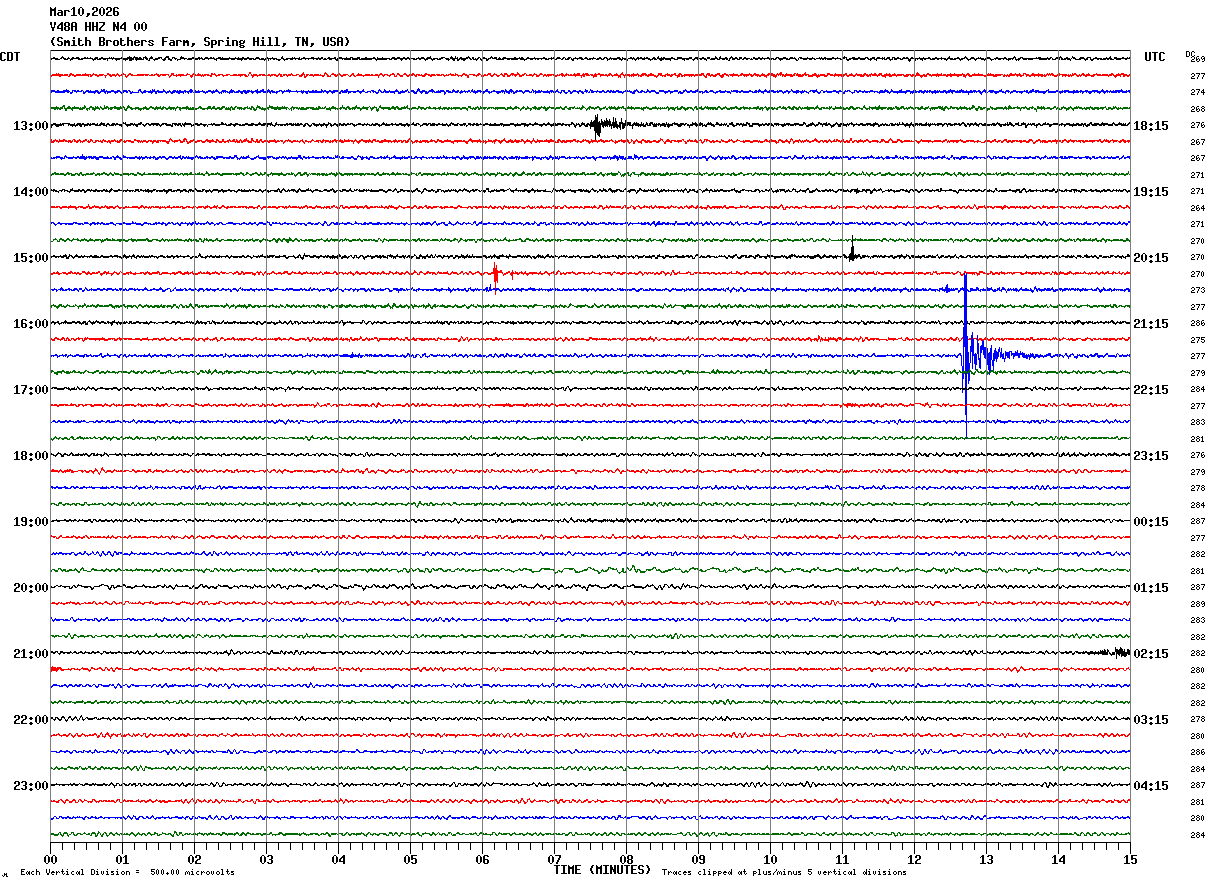Click minute 01 on the time axis
Image resolution: width=1210 pixels, height=886 pixels.
122,859
